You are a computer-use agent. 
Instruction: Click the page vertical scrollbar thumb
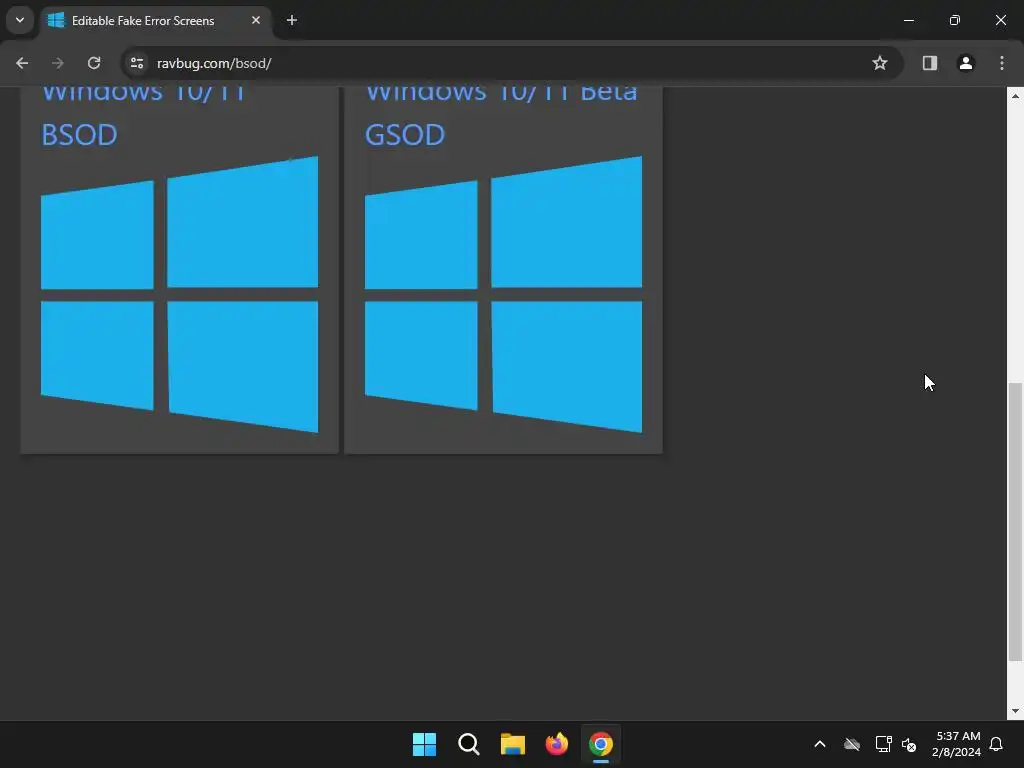1015,522
